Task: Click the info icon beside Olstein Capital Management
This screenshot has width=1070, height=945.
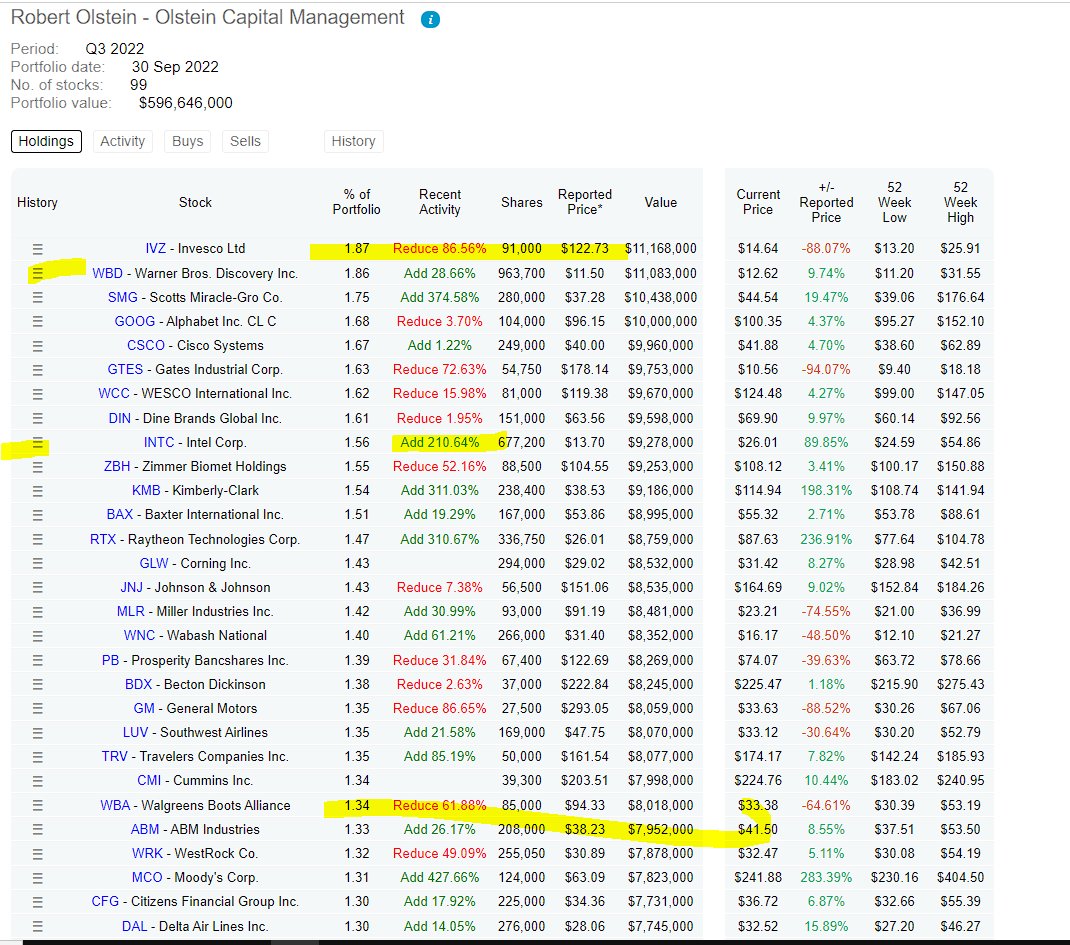Action: 431,18
